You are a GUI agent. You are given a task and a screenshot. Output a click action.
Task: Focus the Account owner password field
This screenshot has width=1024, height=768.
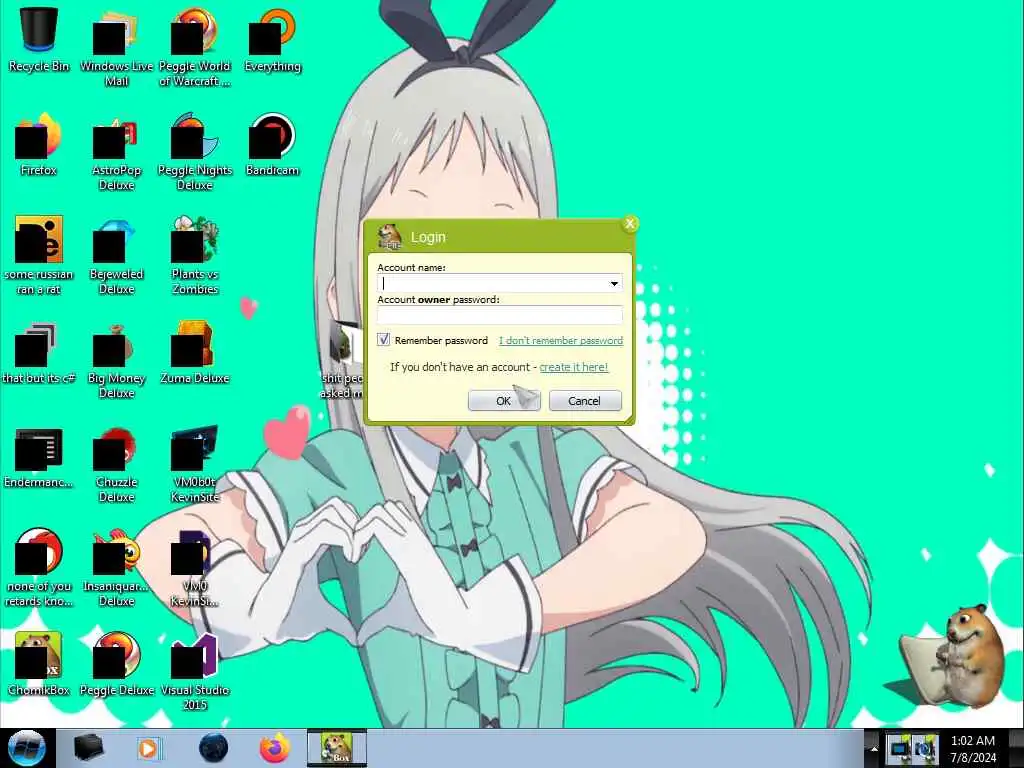(x=500, y=315)
